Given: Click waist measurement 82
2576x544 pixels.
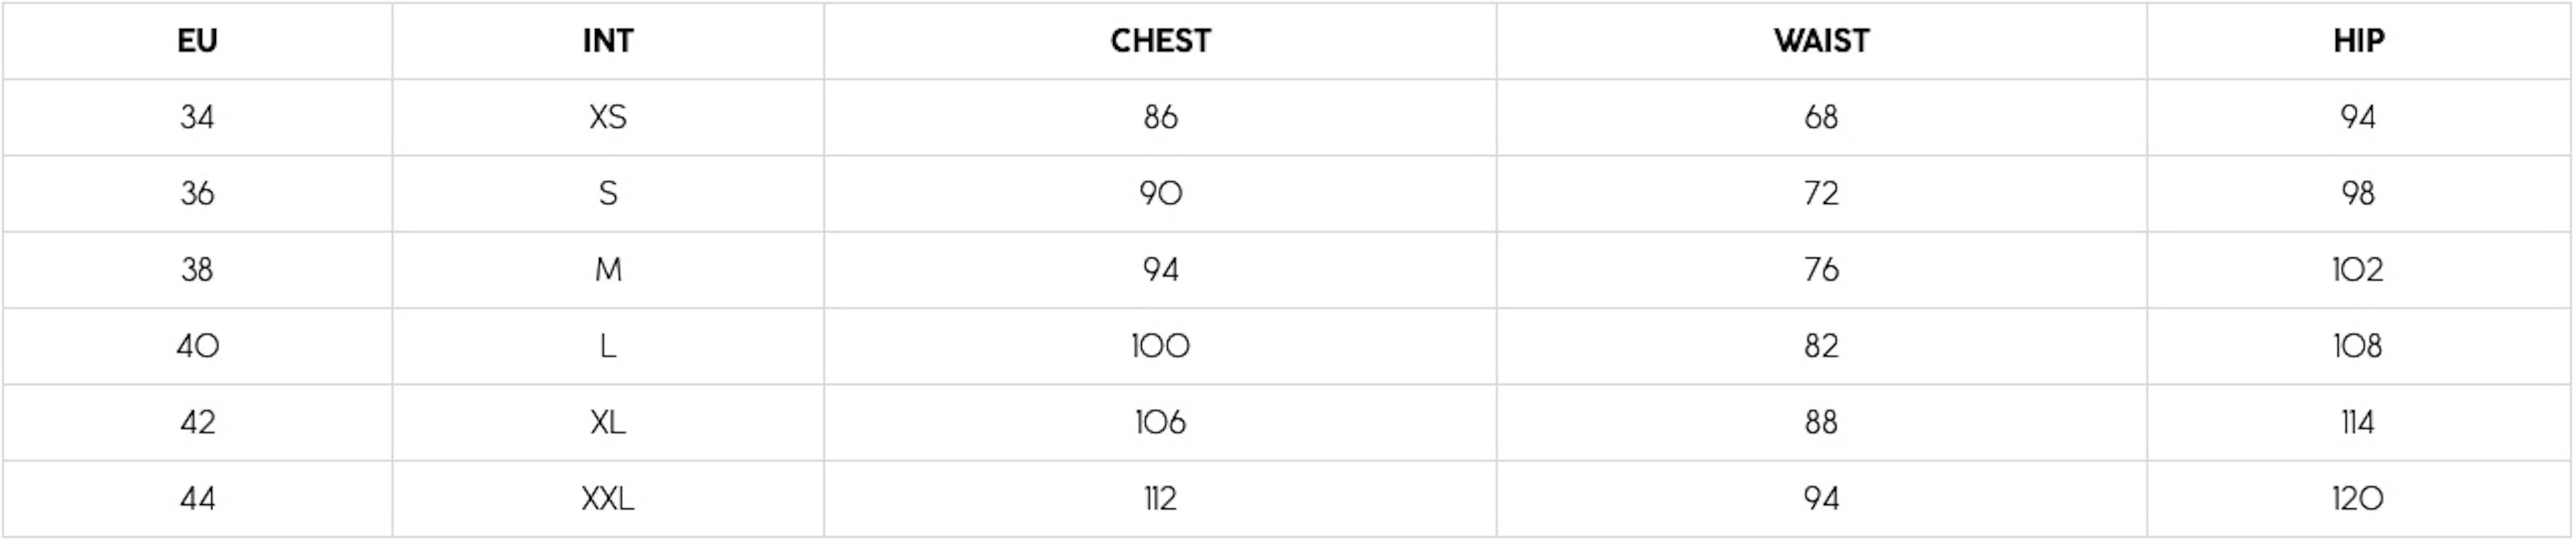Looking at the screenshot, I should coord(1821,346).
